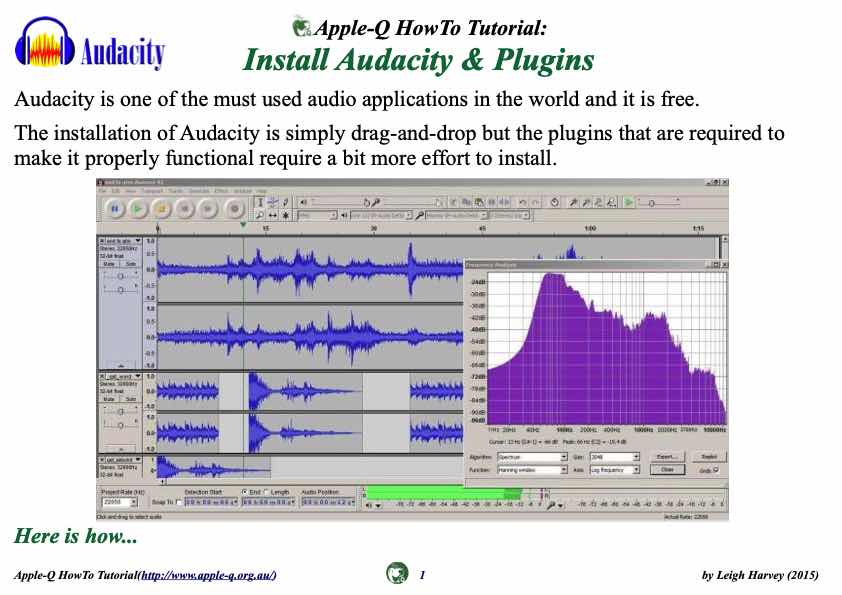Click the Copy icon in edit toolbar
The height and width of the screenshot is (595, 842).
click(466, 202)
